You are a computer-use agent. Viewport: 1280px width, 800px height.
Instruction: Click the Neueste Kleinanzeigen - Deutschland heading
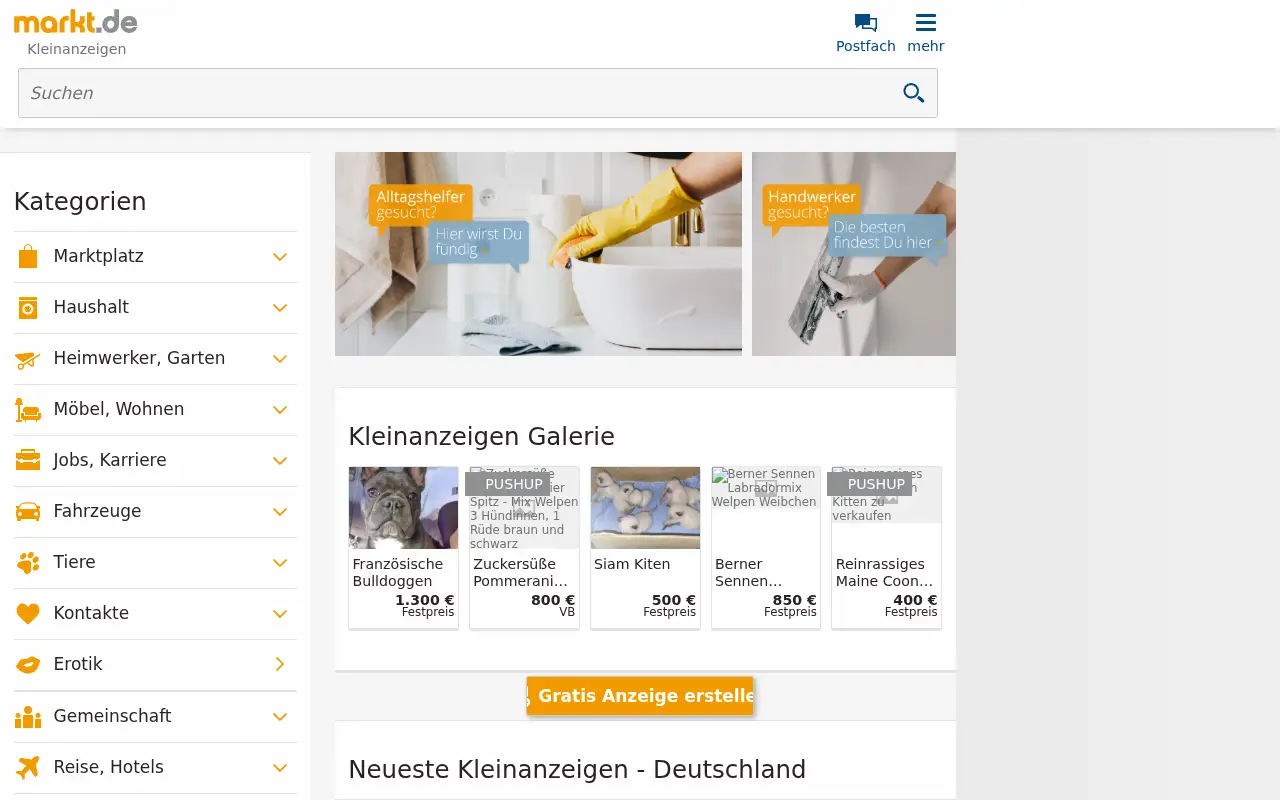tap(577, 770)
